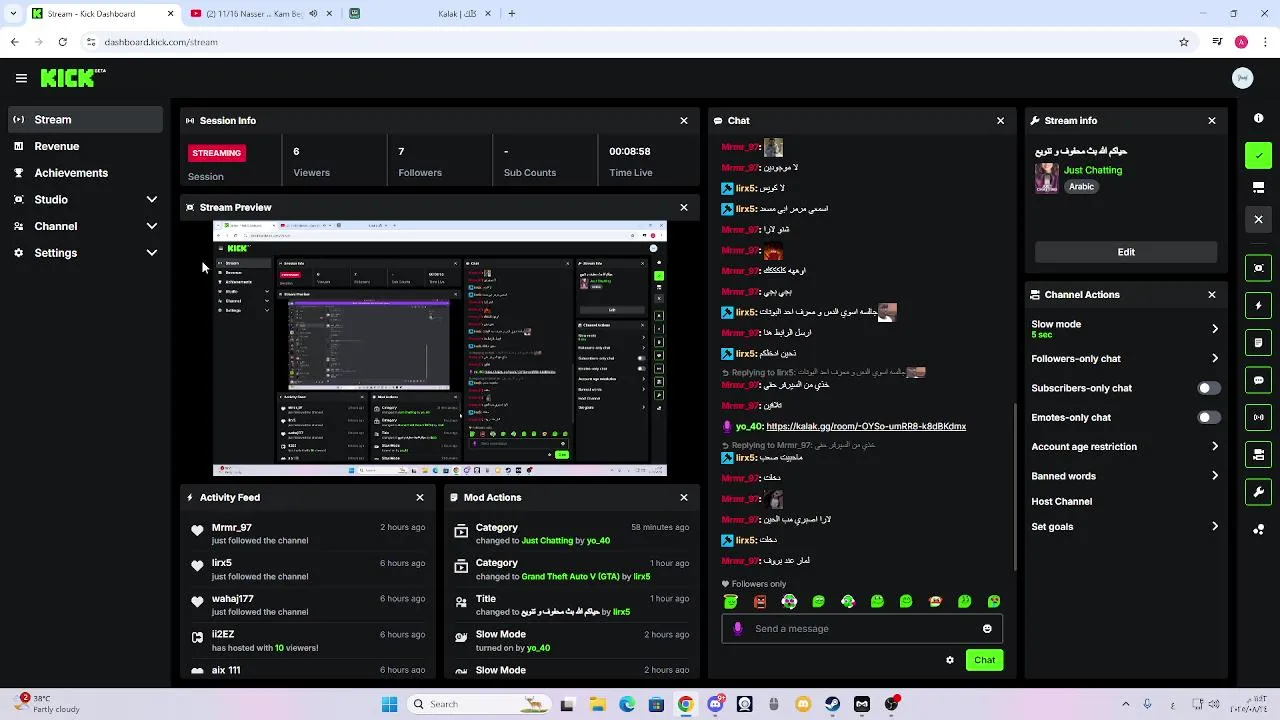Toggle the Session Info broadcast icon in right bar
Image resolution: width=1280 pixels, height=720 pixels.
coord(1258,417)
